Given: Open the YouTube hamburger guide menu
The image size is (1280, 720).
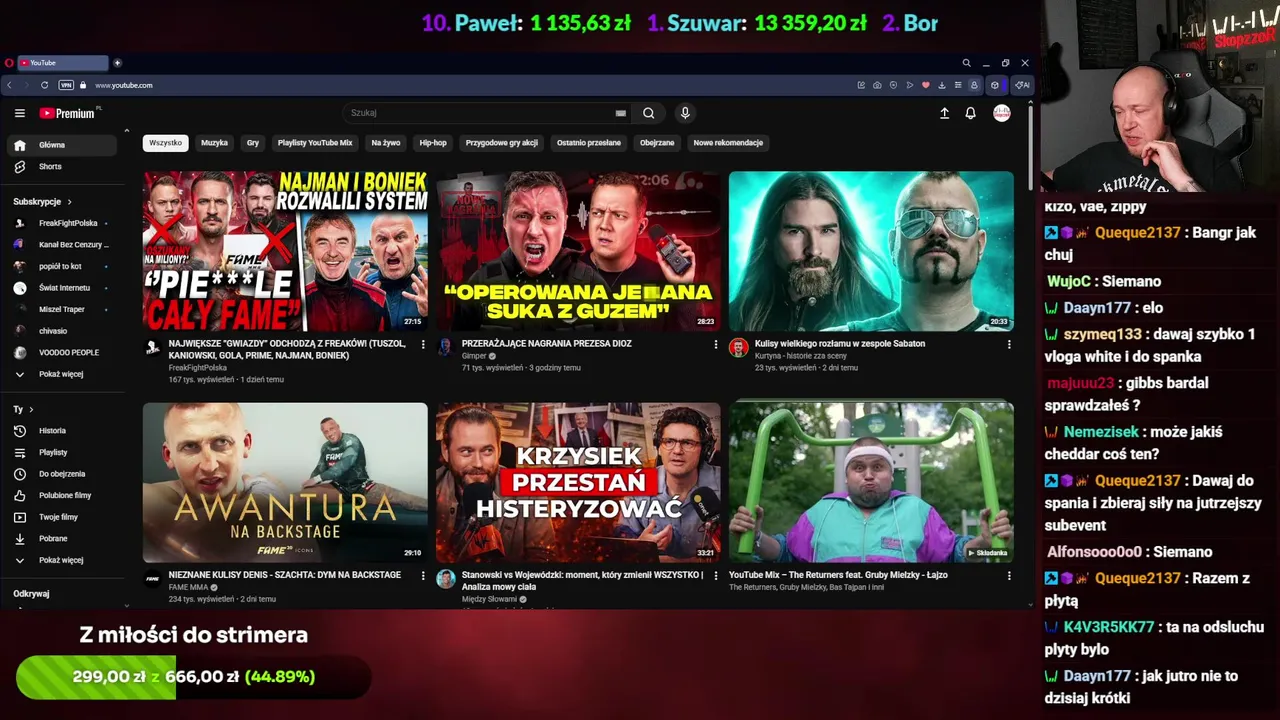Looking at the screenshot, I should (x=19, y=113).
